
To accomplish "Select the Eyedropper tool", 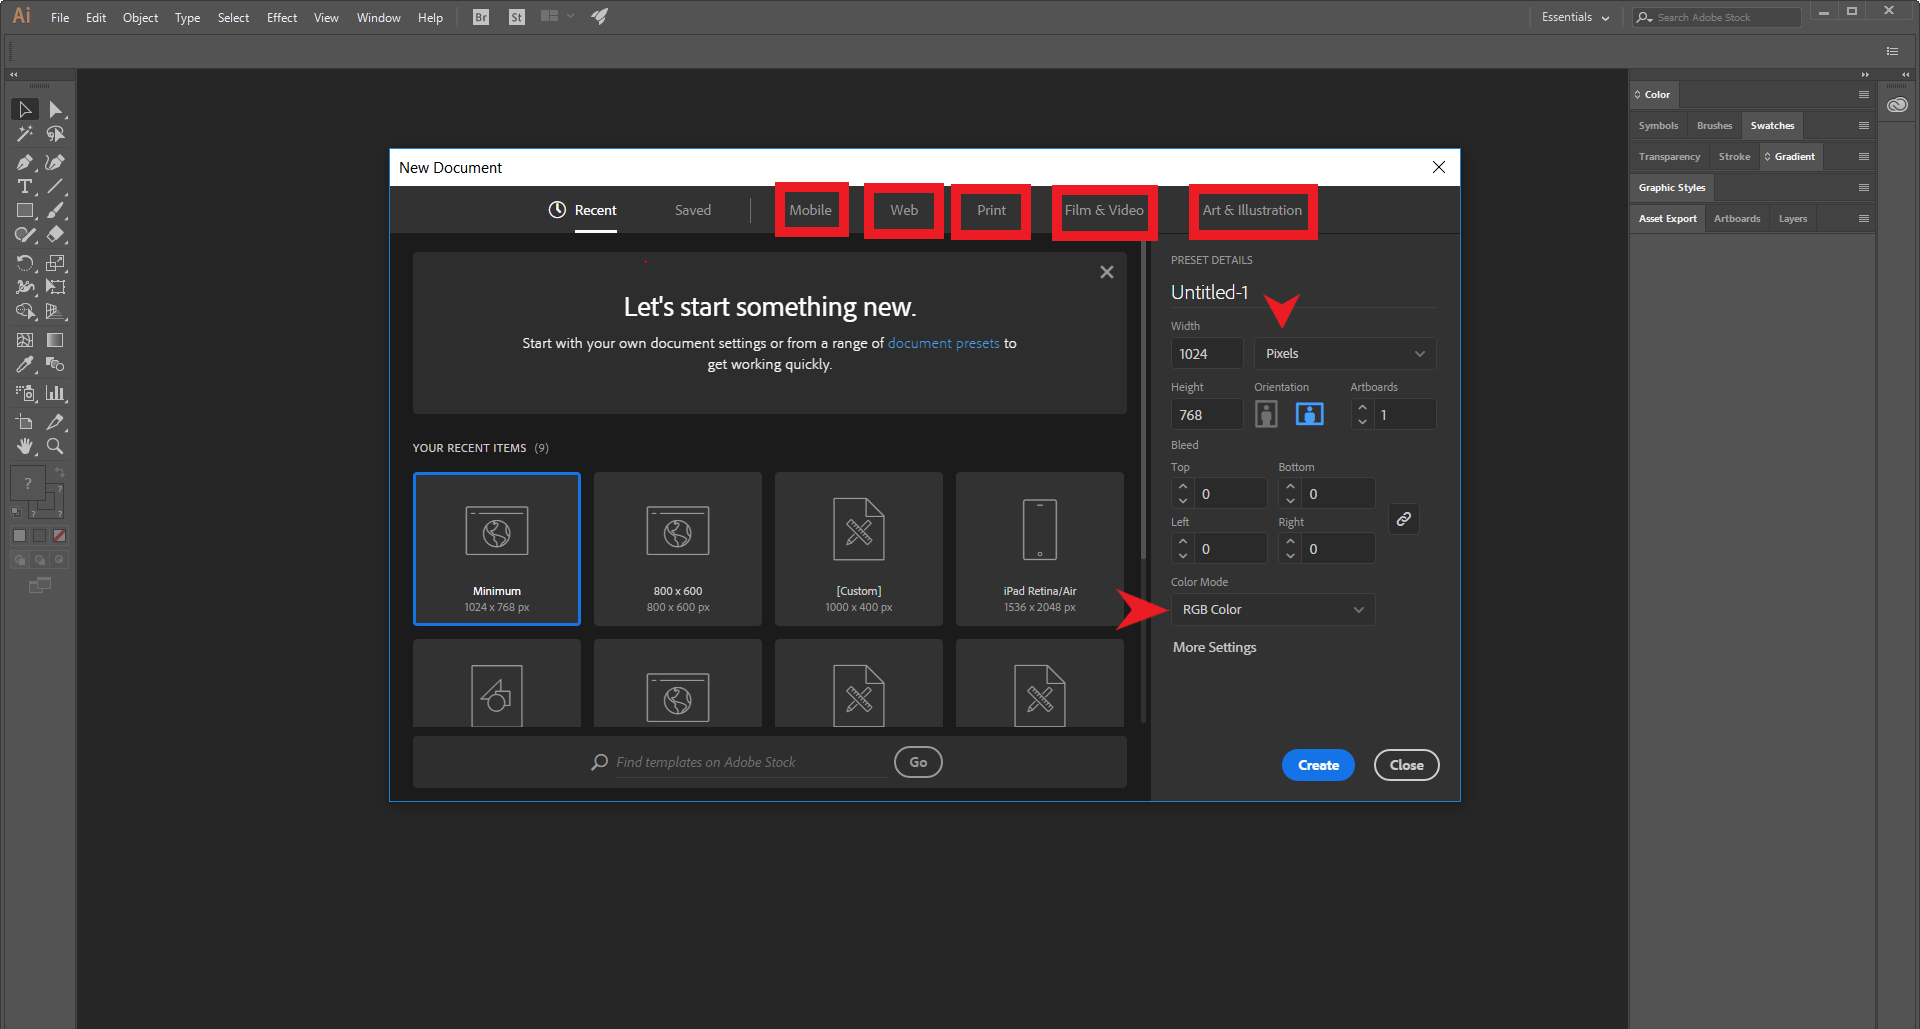I will pos(25,365).
